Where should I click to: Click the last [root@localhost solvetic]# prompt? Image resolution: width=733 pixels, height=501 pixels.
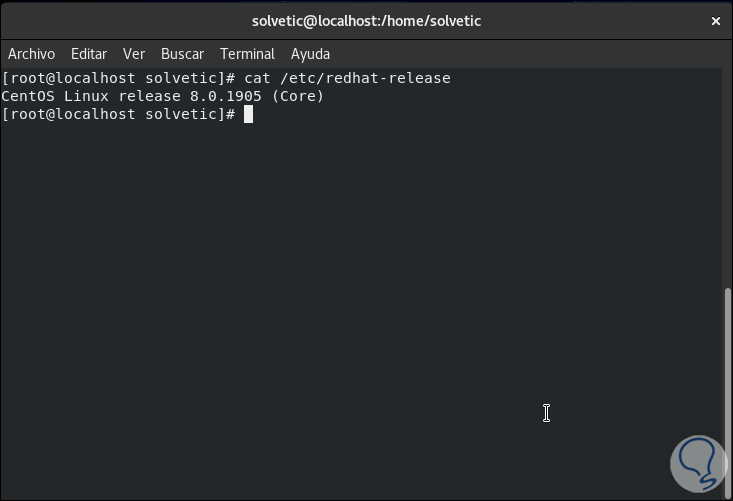coord(118,114)
